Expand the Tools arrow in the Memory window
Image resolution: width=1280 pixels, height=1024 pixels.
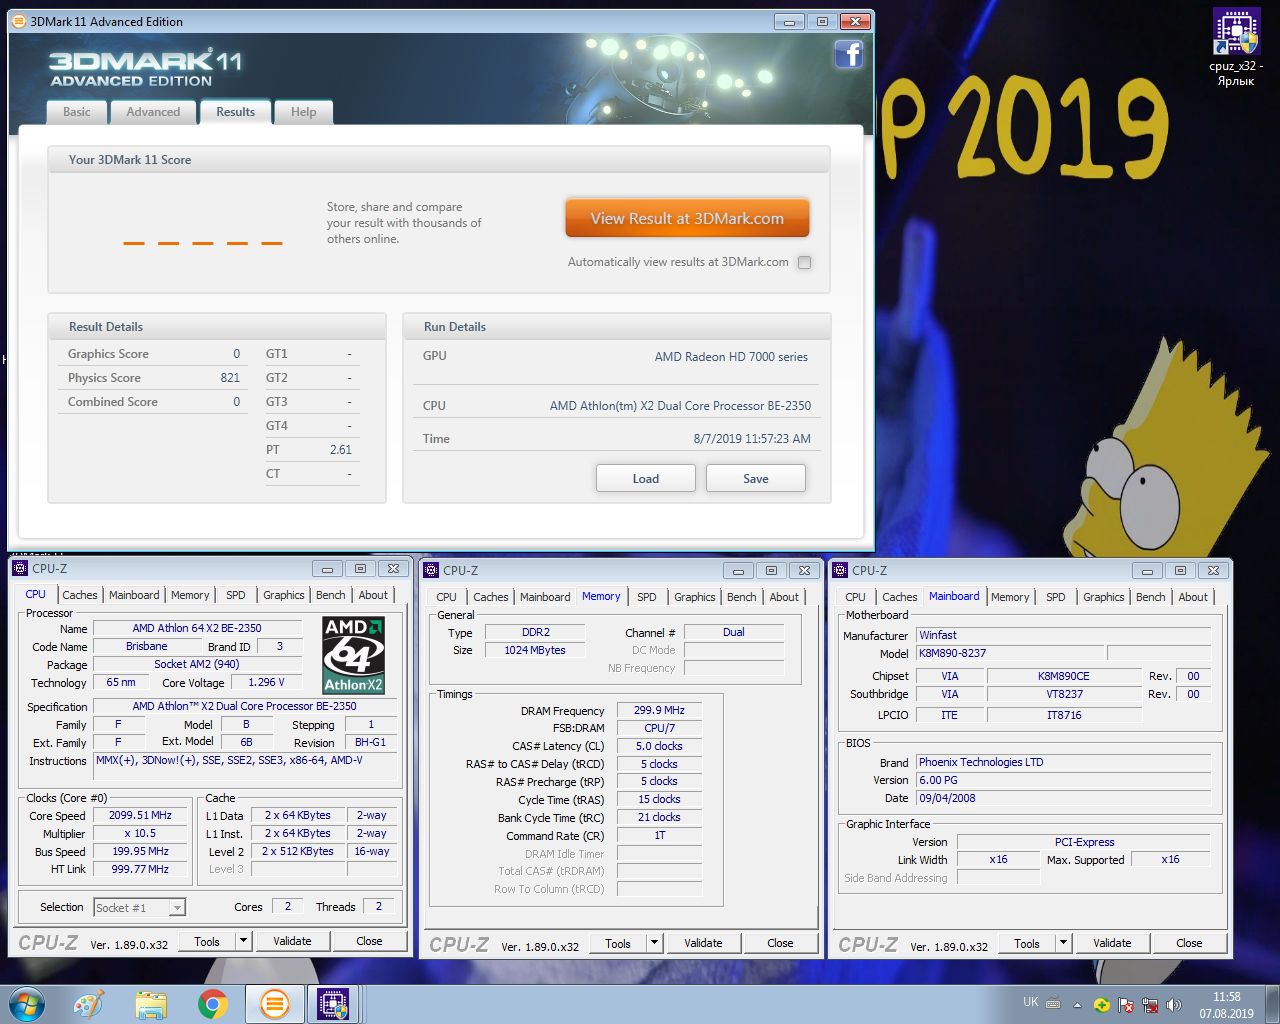point(654,943)
